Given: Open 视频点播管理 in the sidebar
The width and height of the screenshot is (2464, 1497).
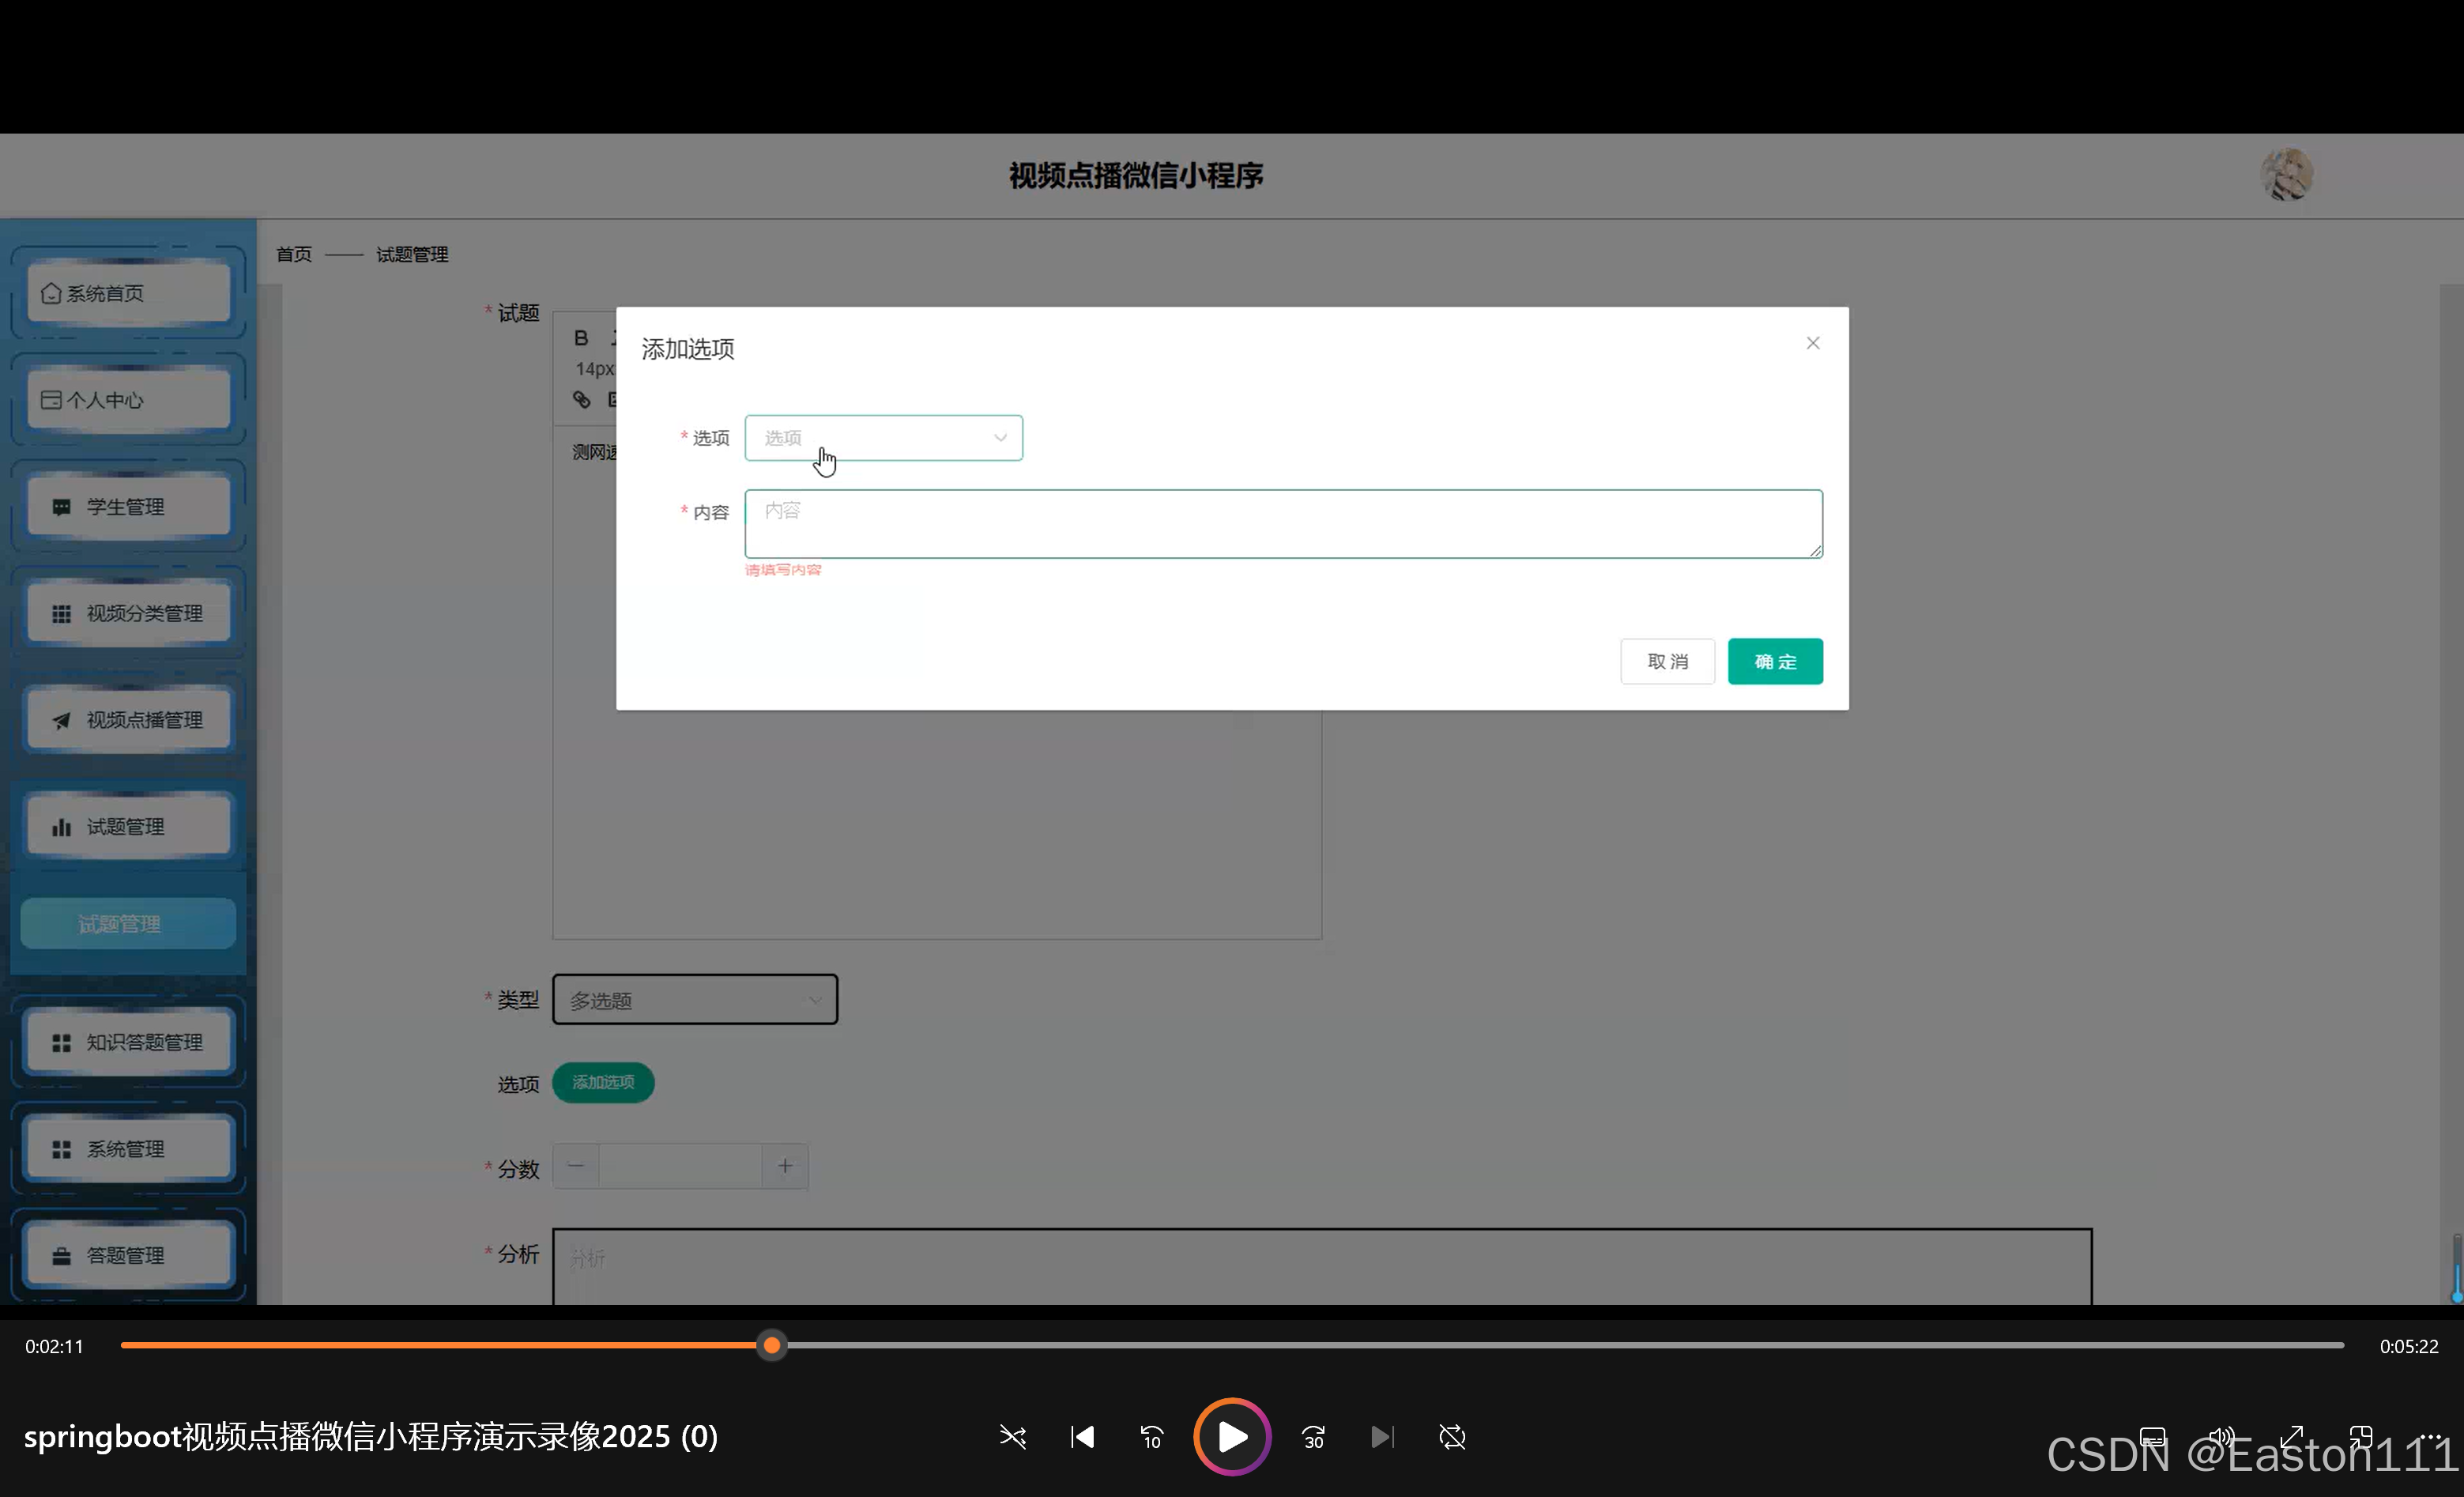Looking at the screenshot, I should coord(127,719).
